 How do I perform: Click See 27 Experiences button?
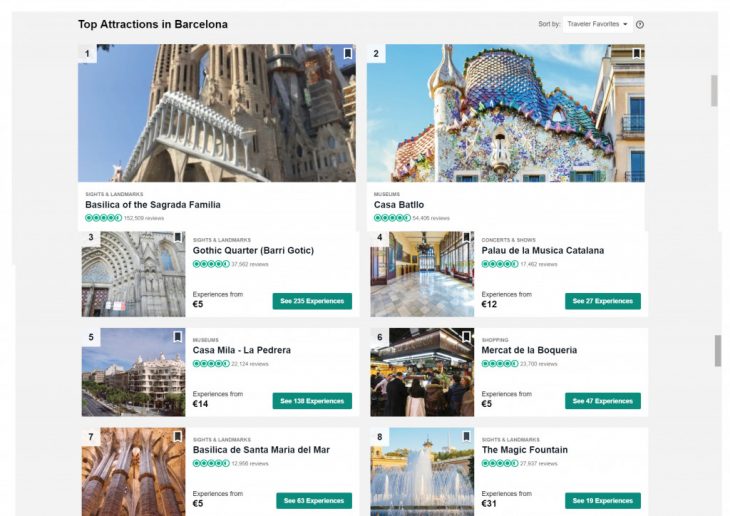click(602, 301)
